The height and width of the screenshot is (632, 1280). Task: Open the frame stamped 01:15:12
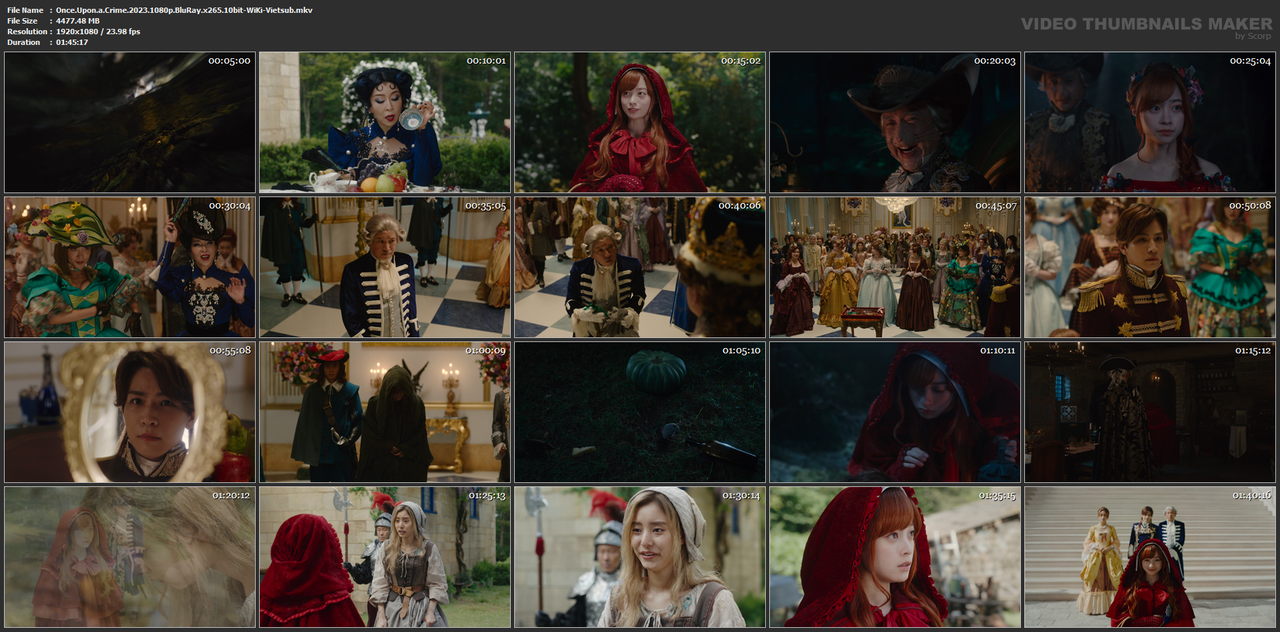[x=1150, y=412]
